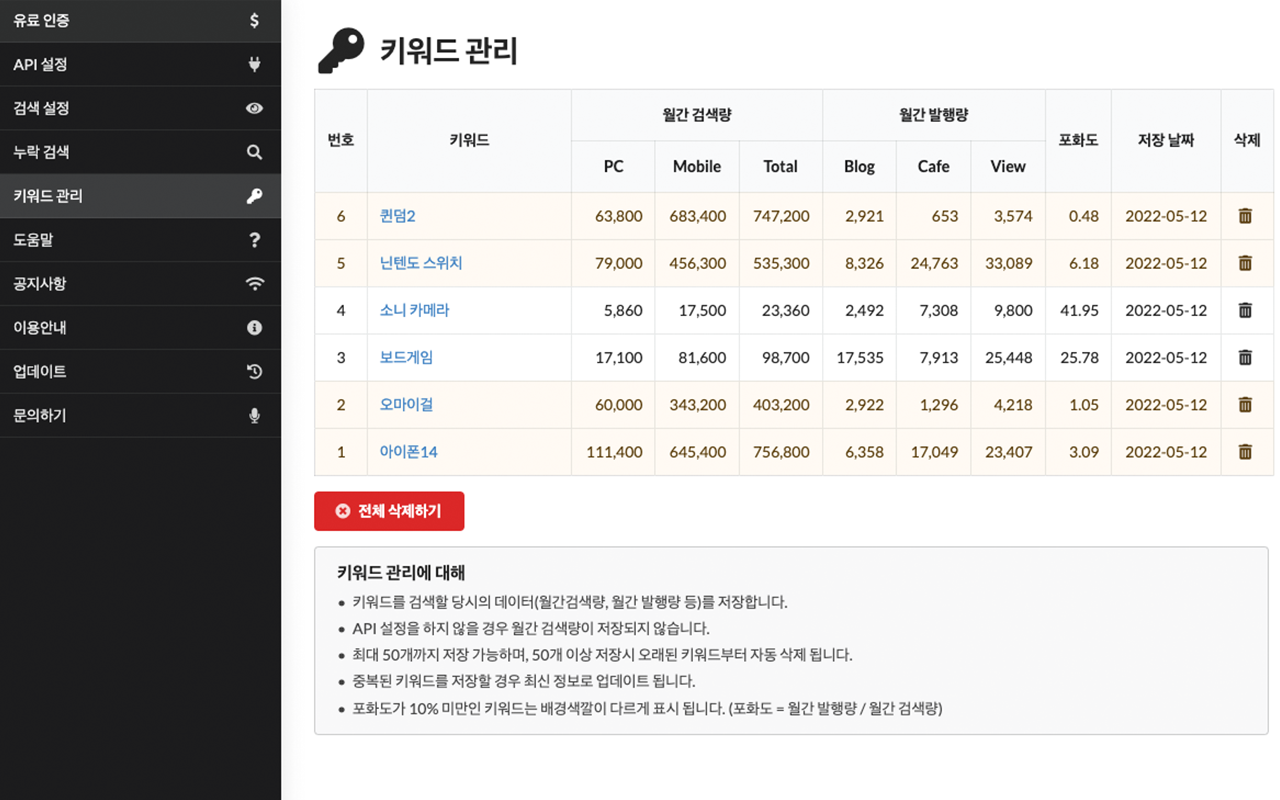Open 업데이트 in the sidebar
Viewport: 1280px width, 800px height.
click(140, 371)
